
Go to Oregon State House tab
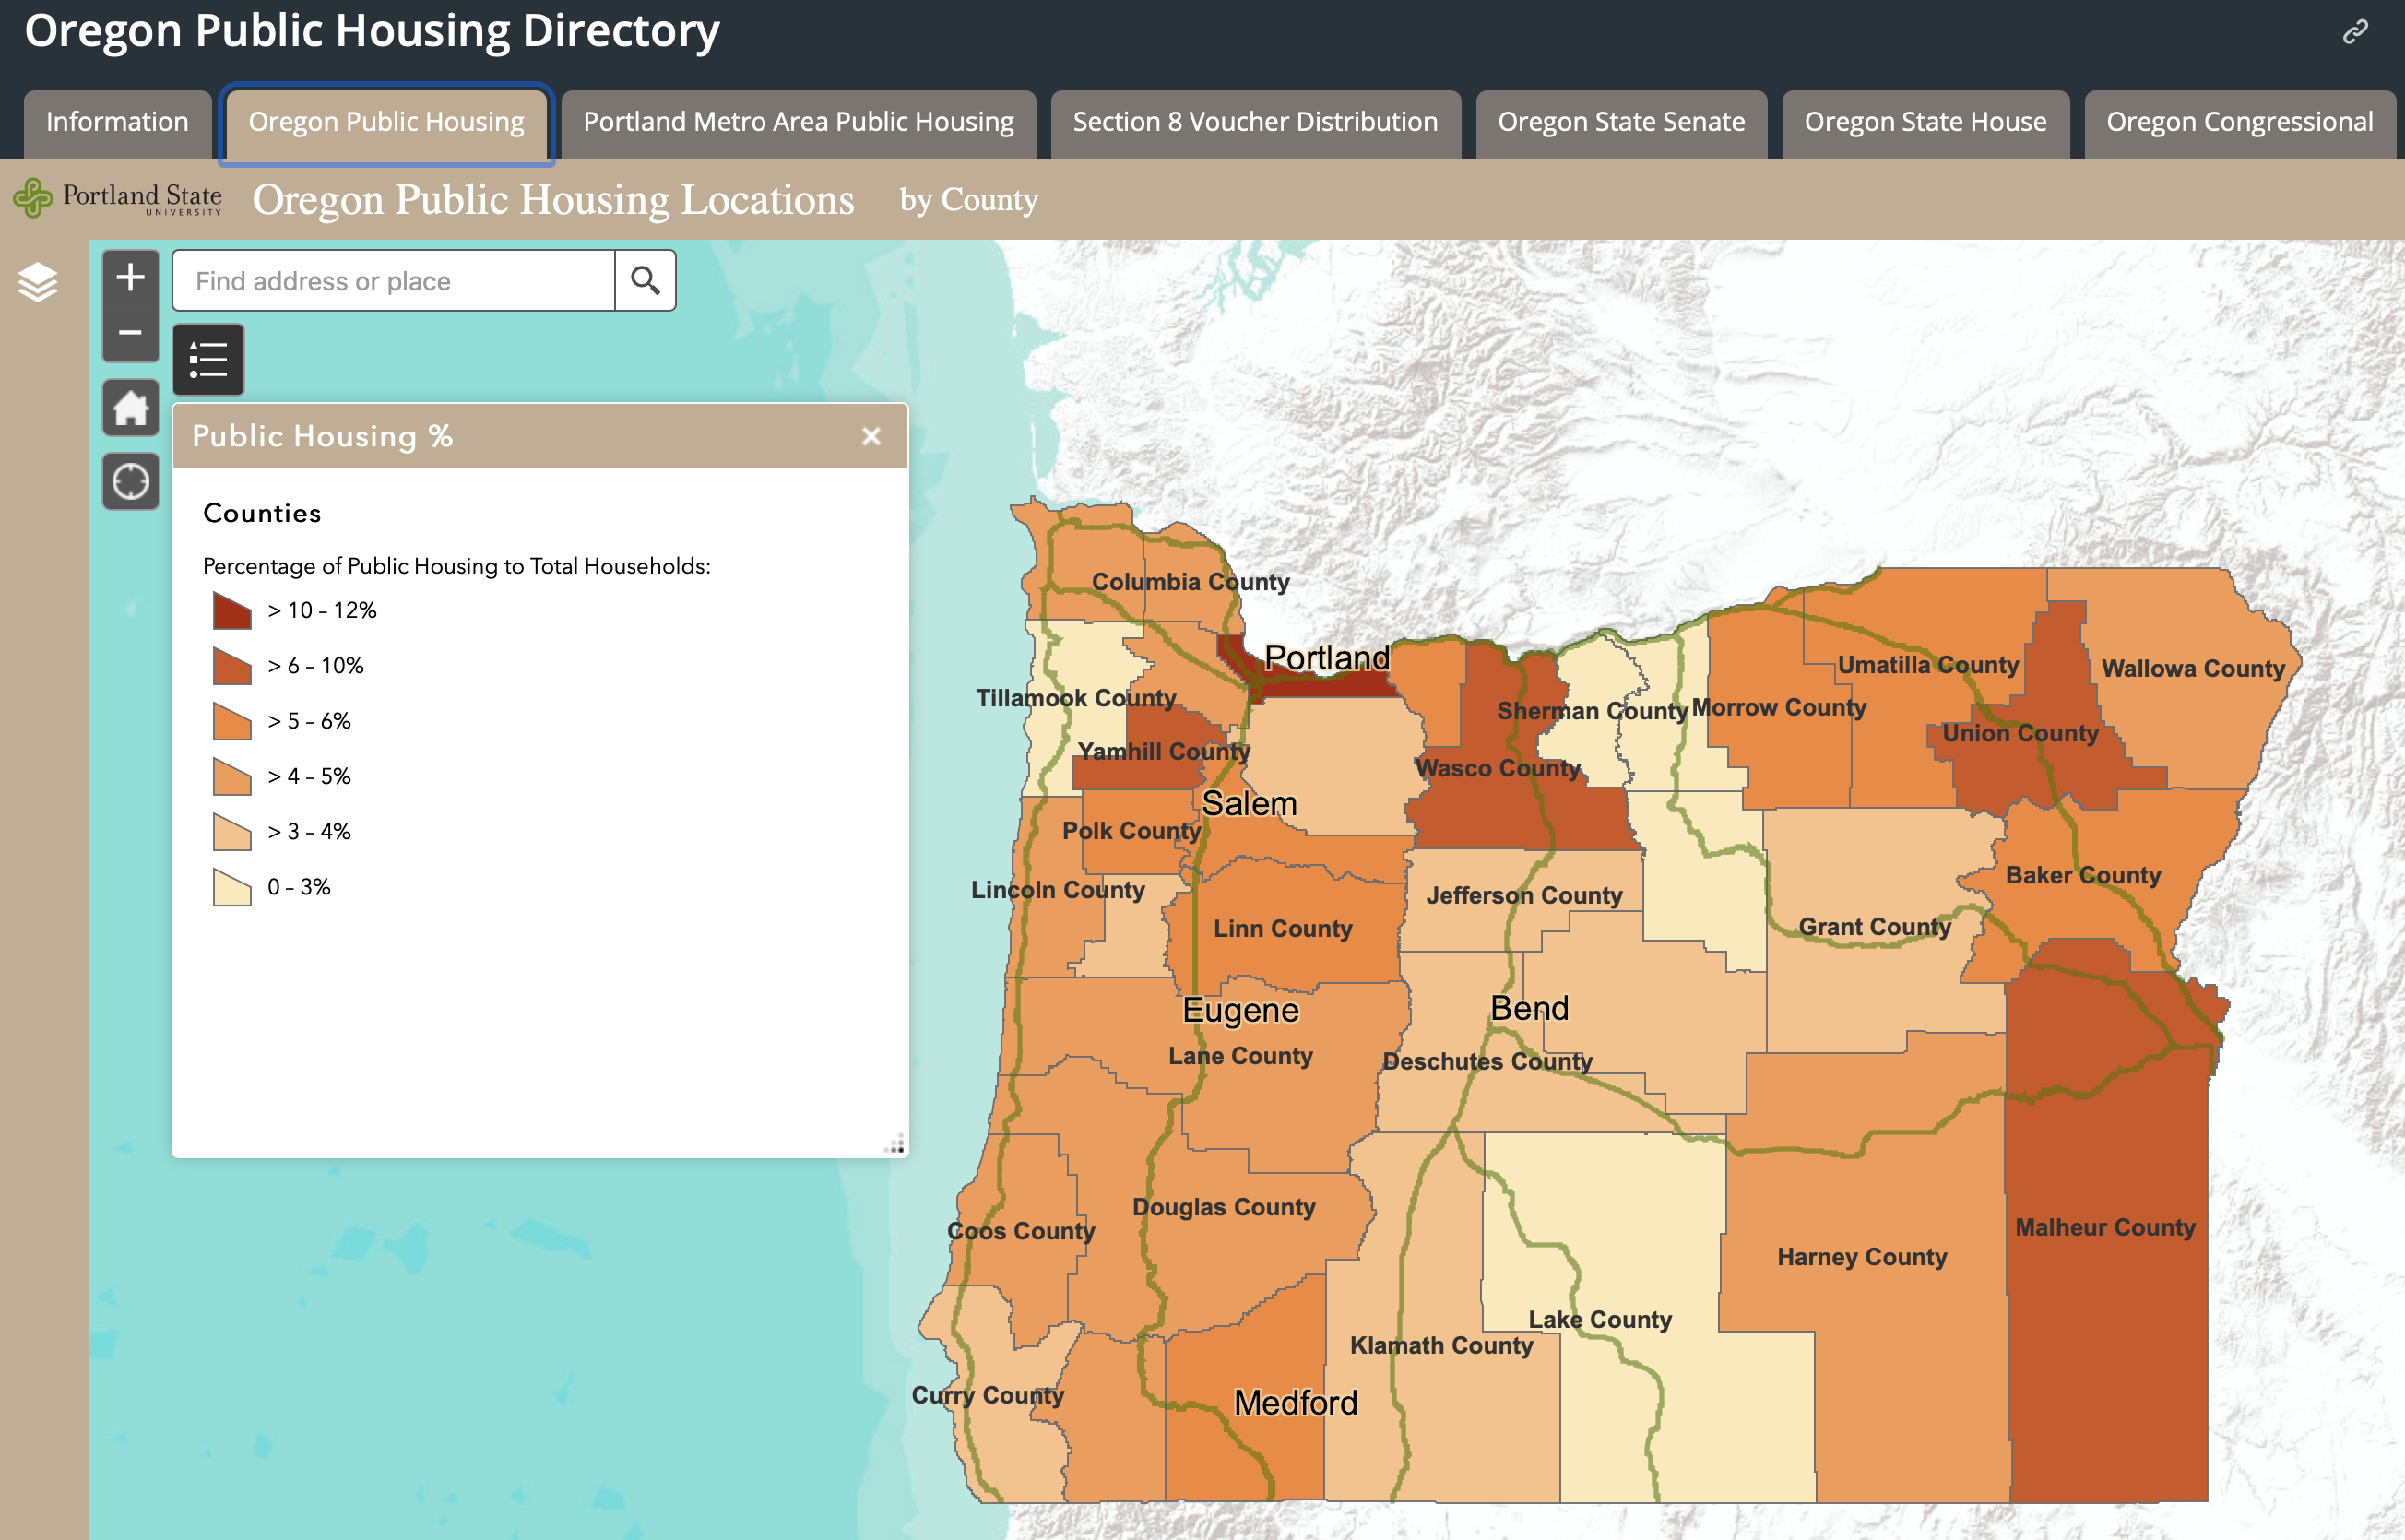click(x=1925, y=122)
